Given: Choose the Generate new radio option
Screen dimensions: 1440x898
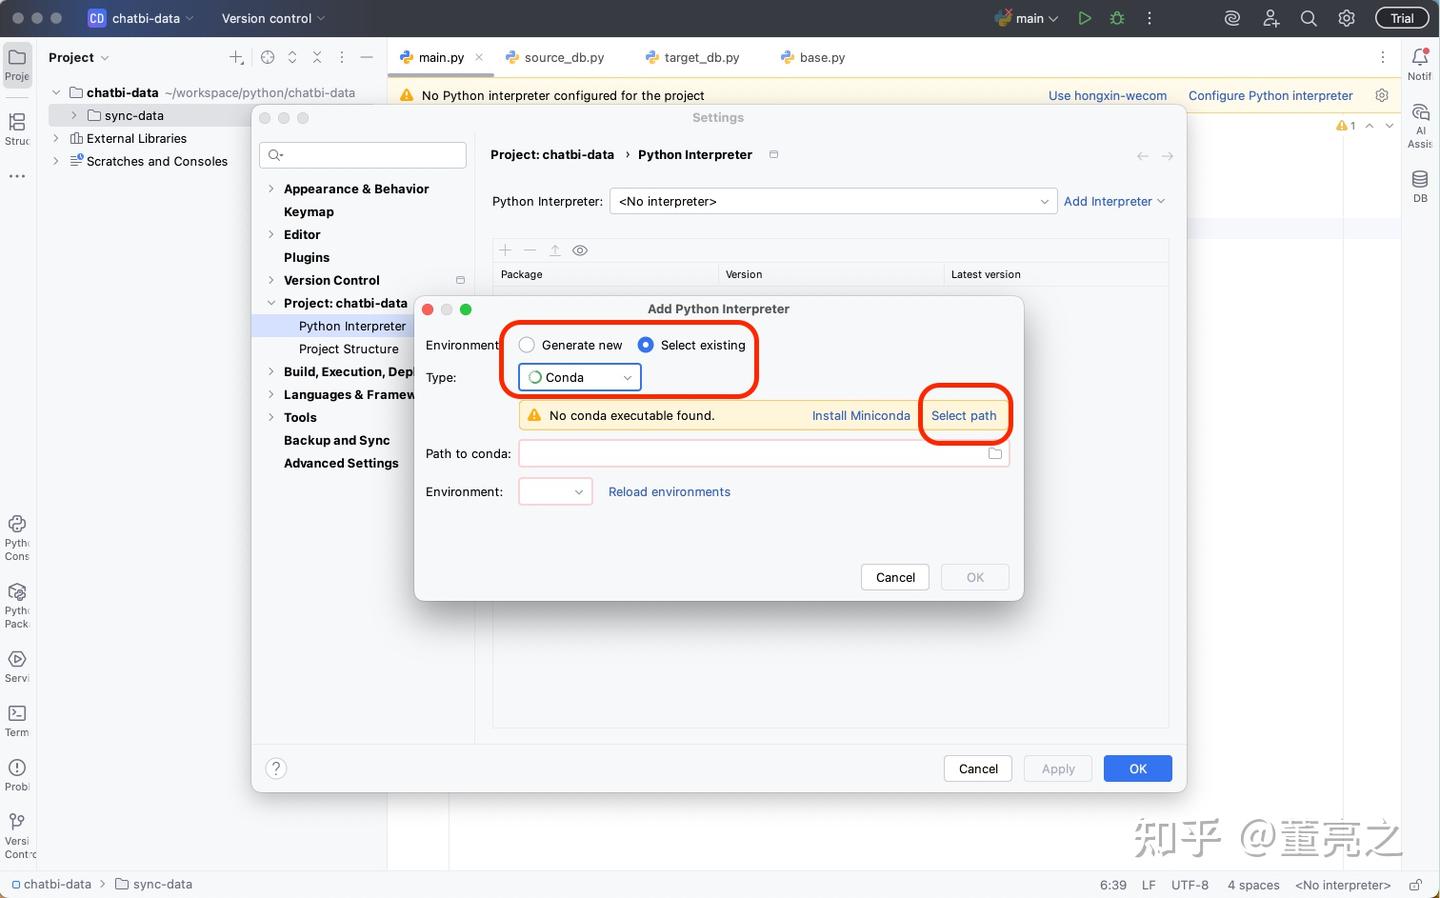Looking at the screenshot, I should point(571,345).
